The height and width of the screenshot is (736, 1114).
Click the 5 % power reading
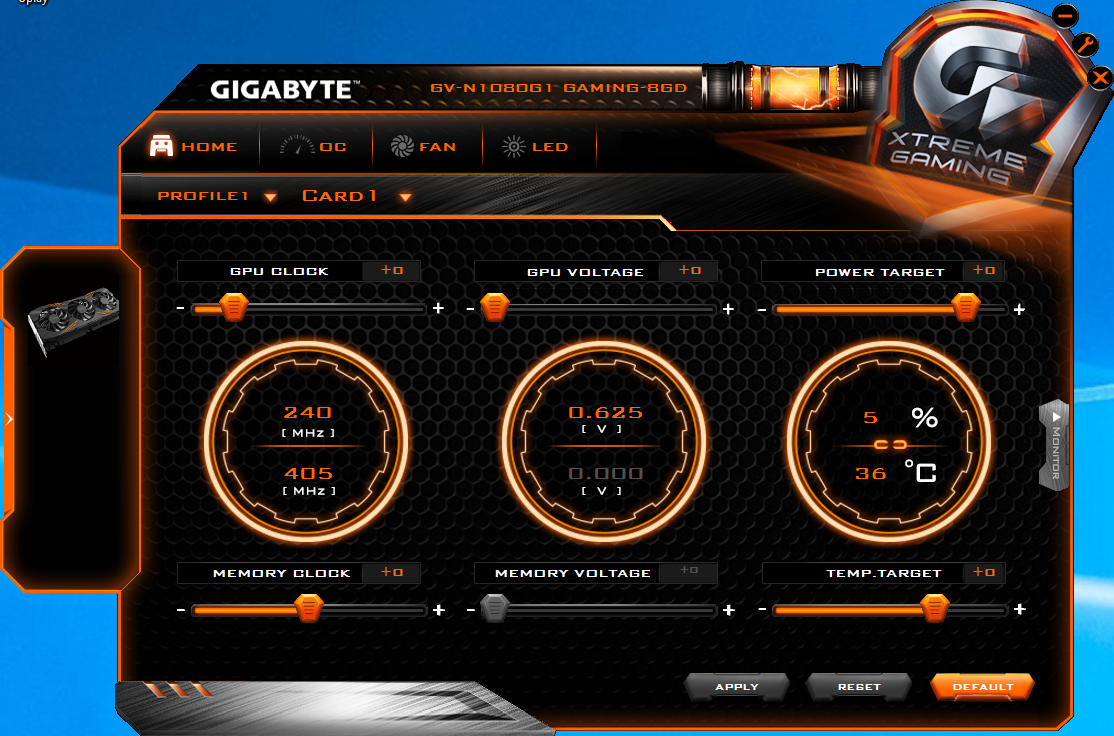(x=870, y=418)
